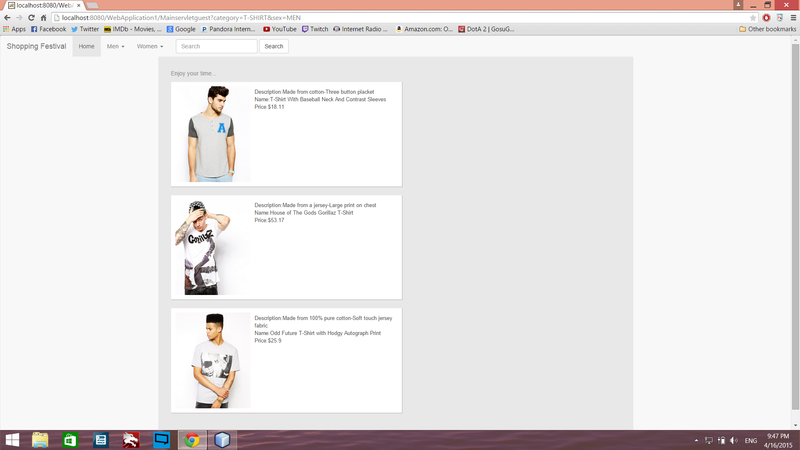The height and width of the screenshot is (450, 800).
Task: Open the Chrome menu hamburger icon
Action: point(791,18)
